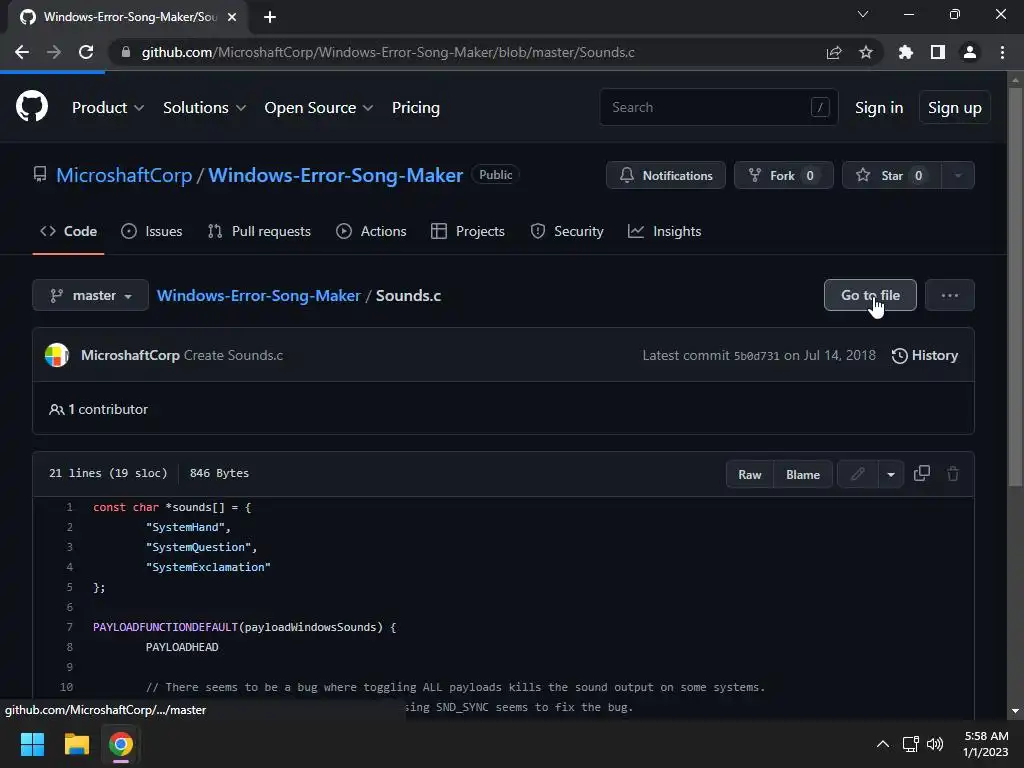Click the delete file trash icon
Viewport: 1024px width, 768px height.
click(953, 473)
